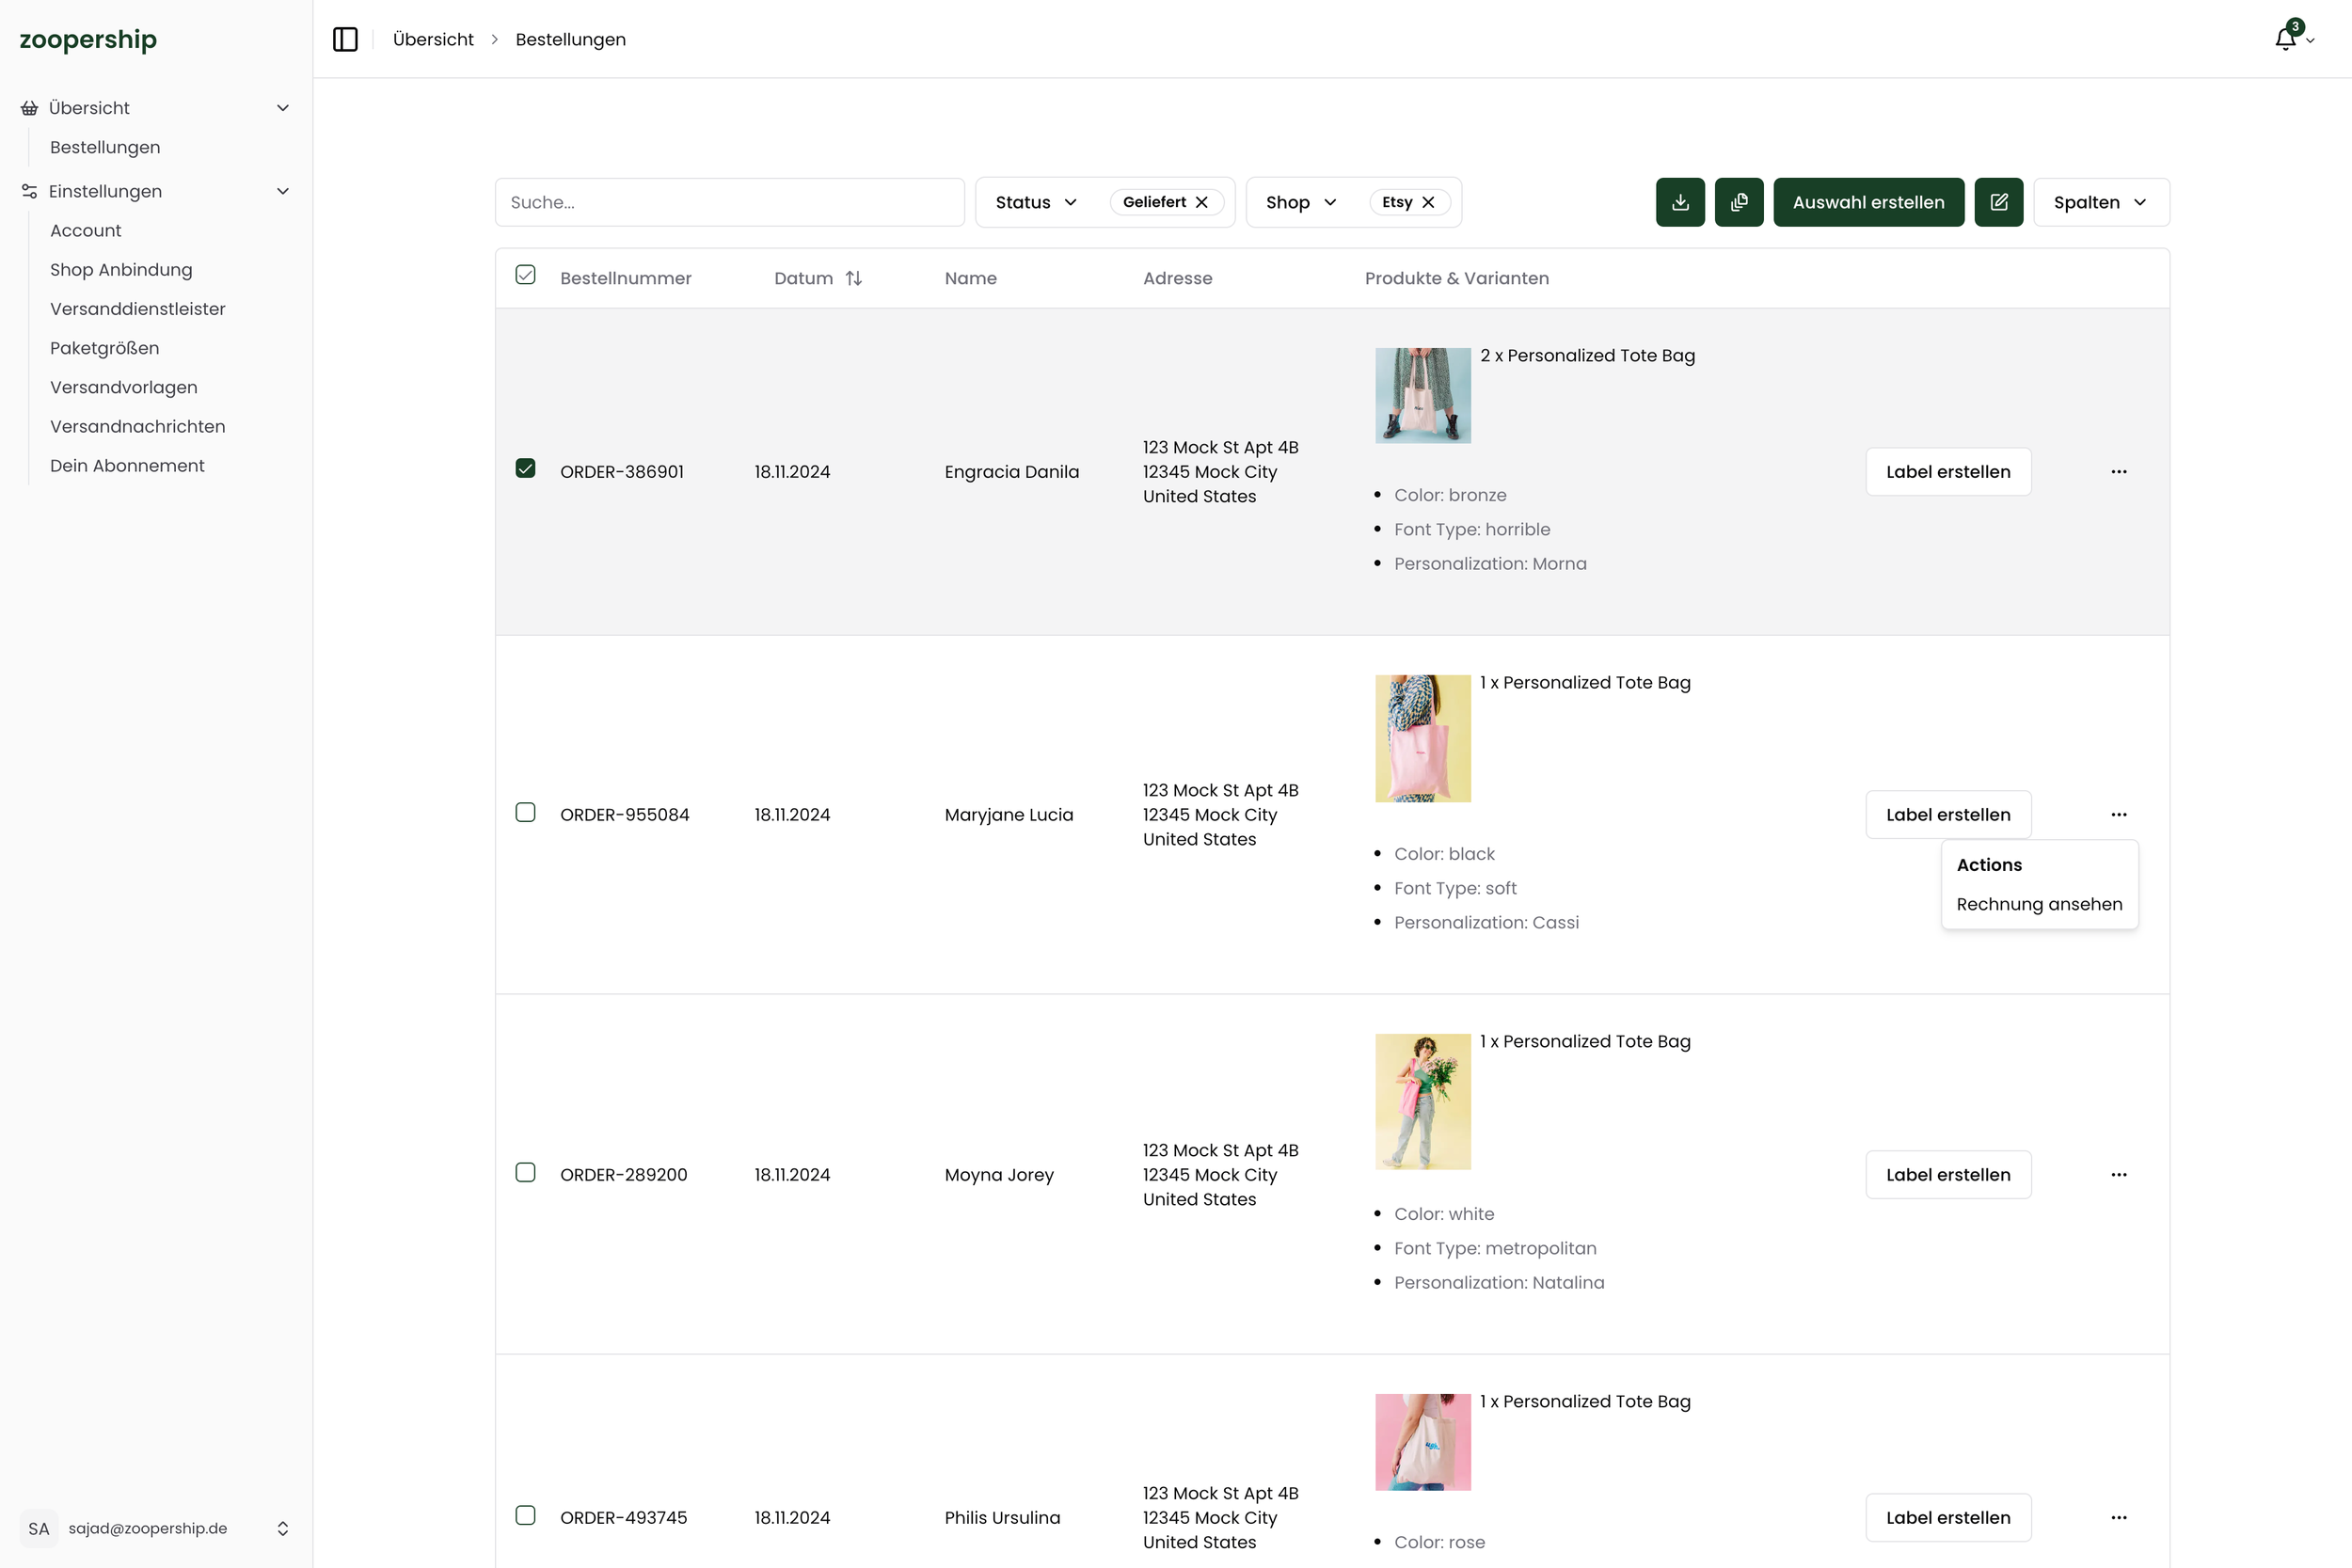Click Label erstellen for Moyna Jorey
The height and width of the screenshot is (1568, 2352).
pos(1947,1174)
